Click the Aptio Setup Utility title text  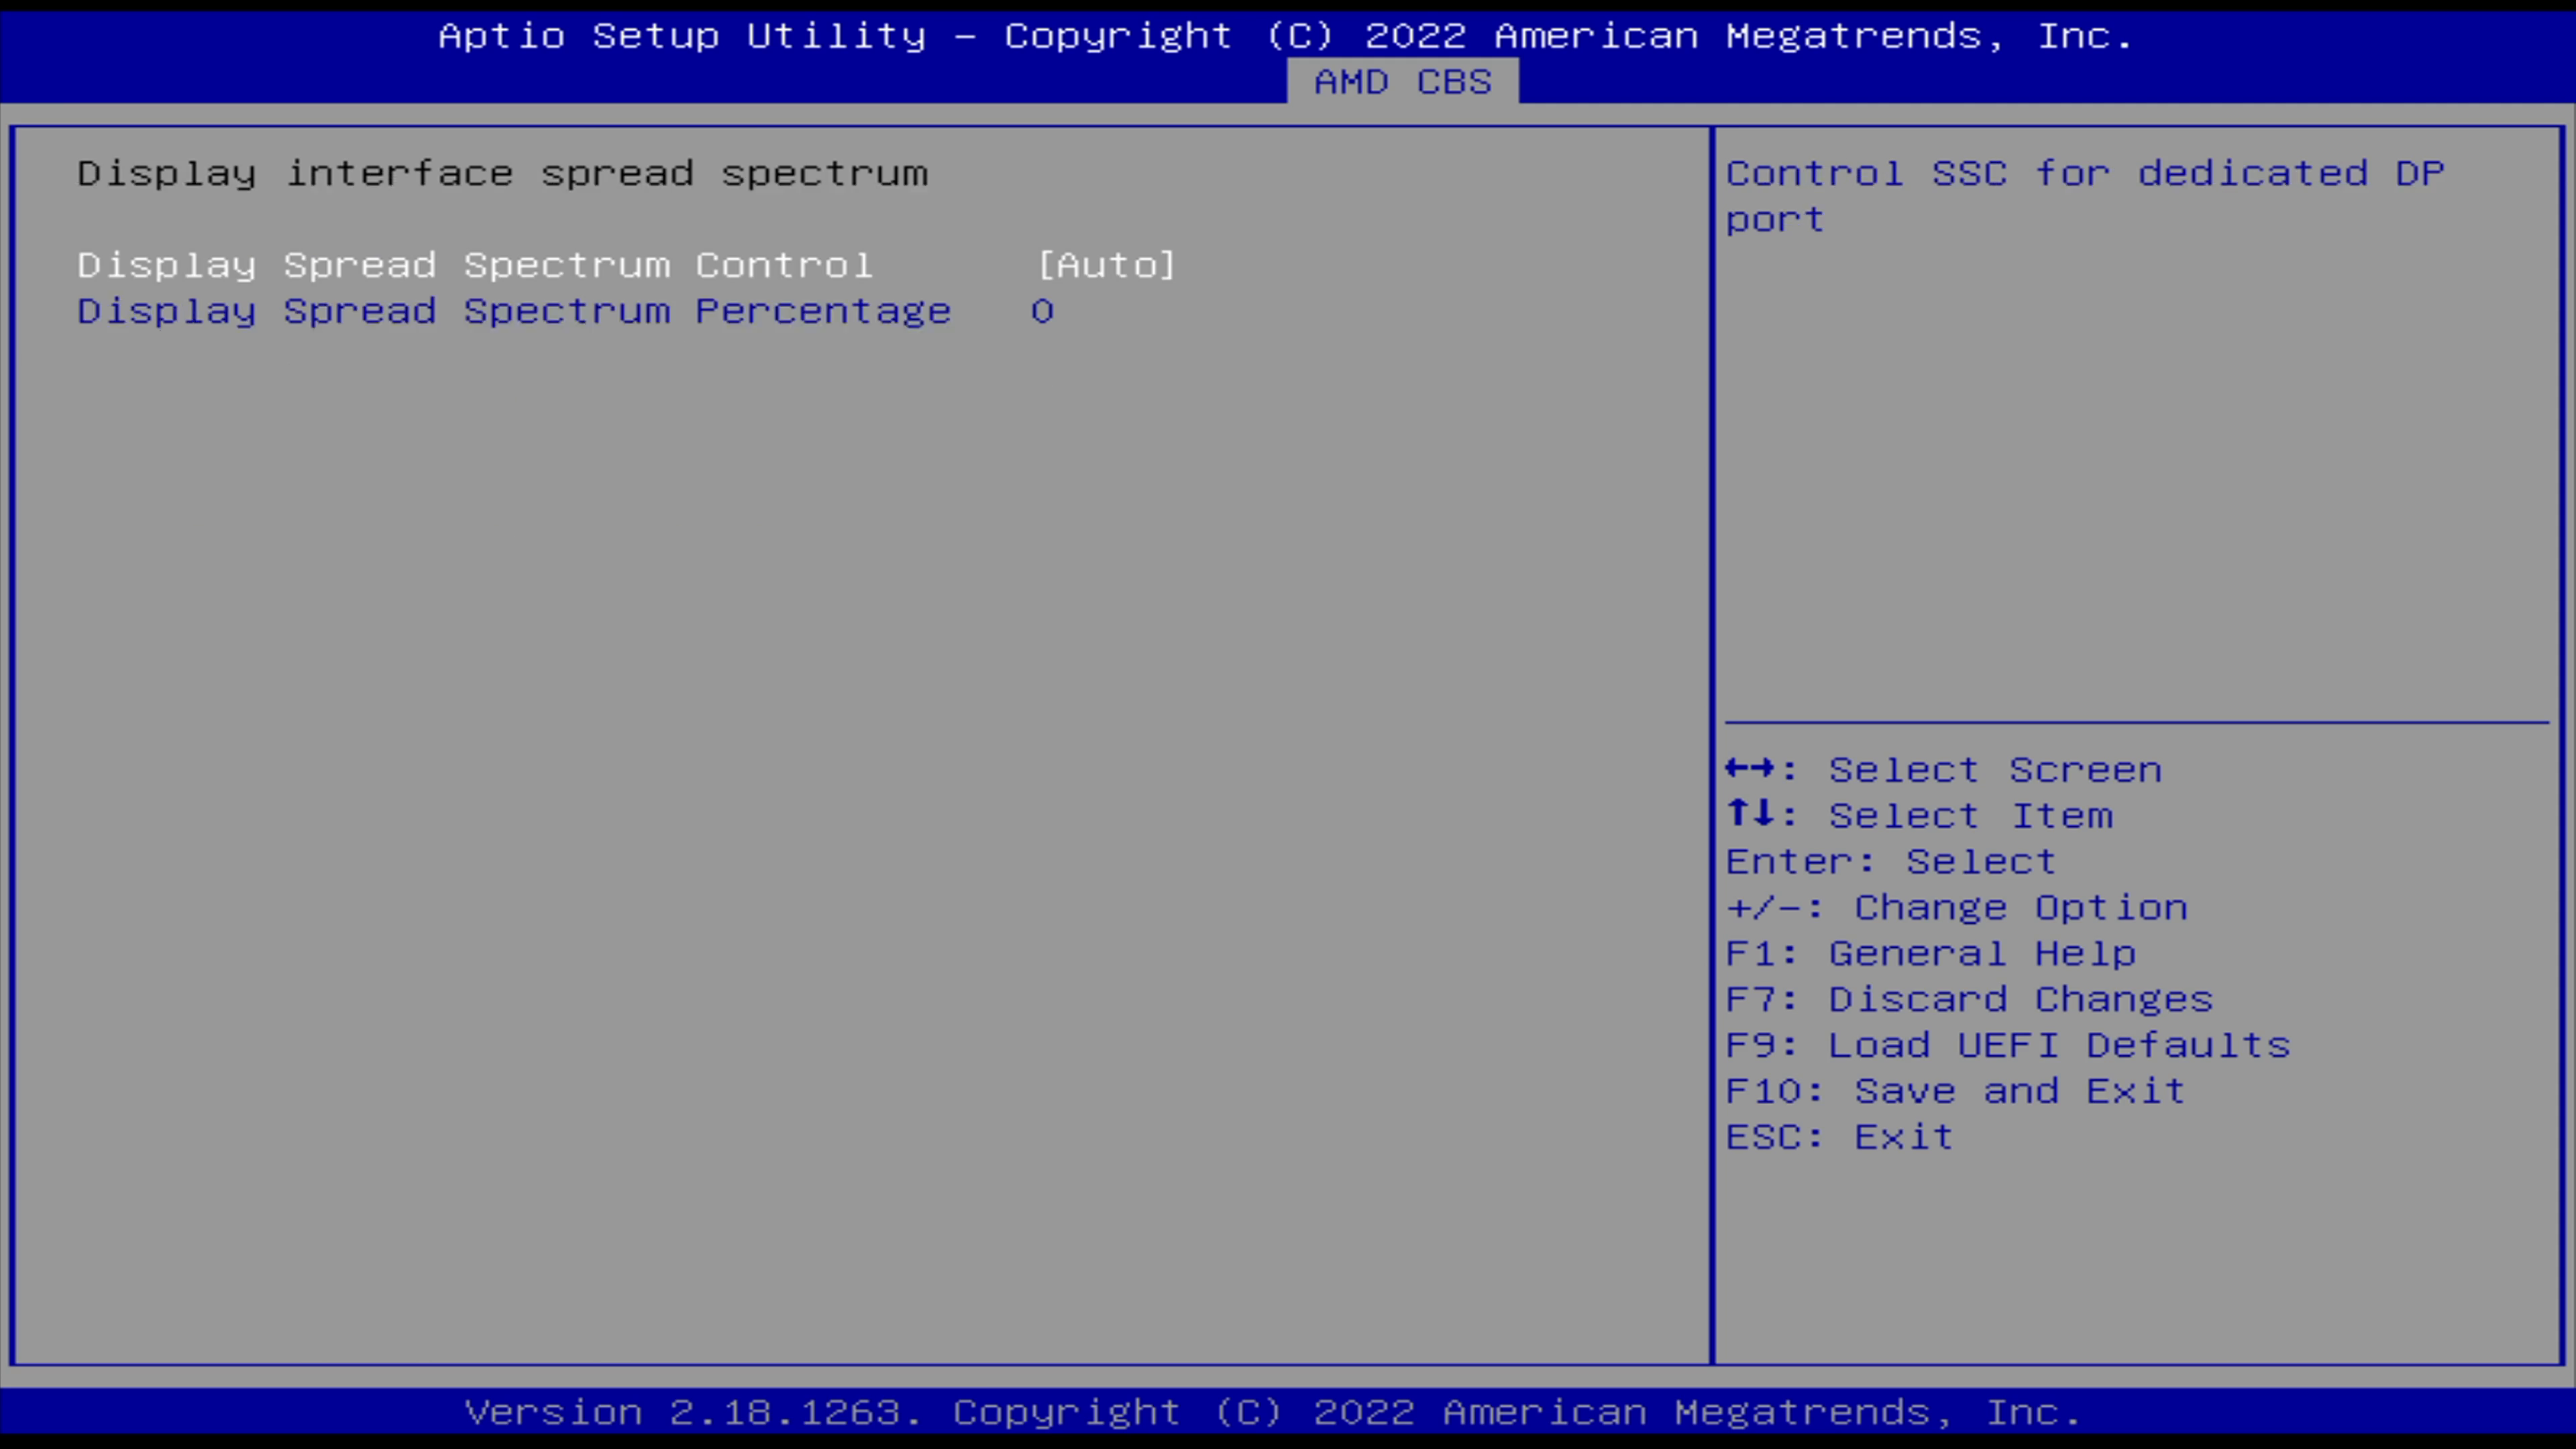coord(1286,36)
